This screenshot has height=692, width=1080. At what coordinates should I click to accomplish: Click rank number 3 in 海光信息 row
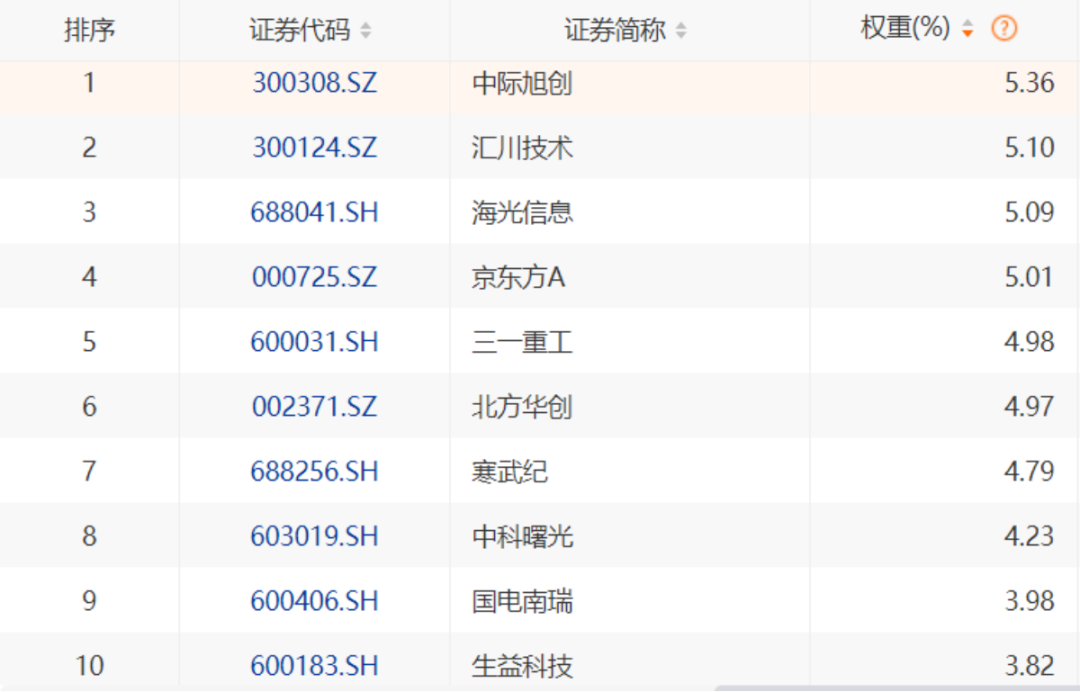[x=89, y=213]
